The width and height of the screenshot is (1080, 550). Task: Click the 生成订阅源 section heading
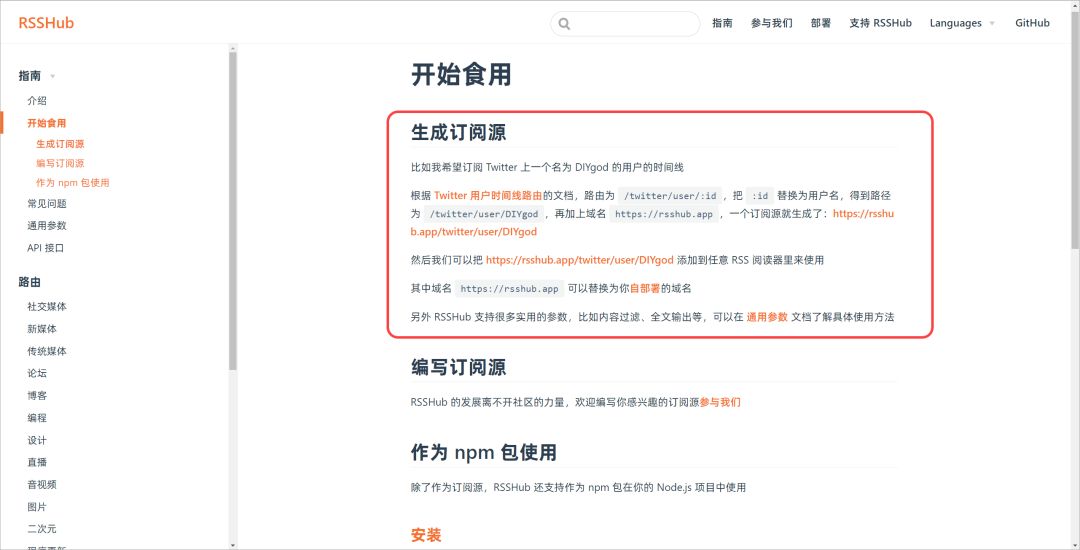tap(458, 131)
